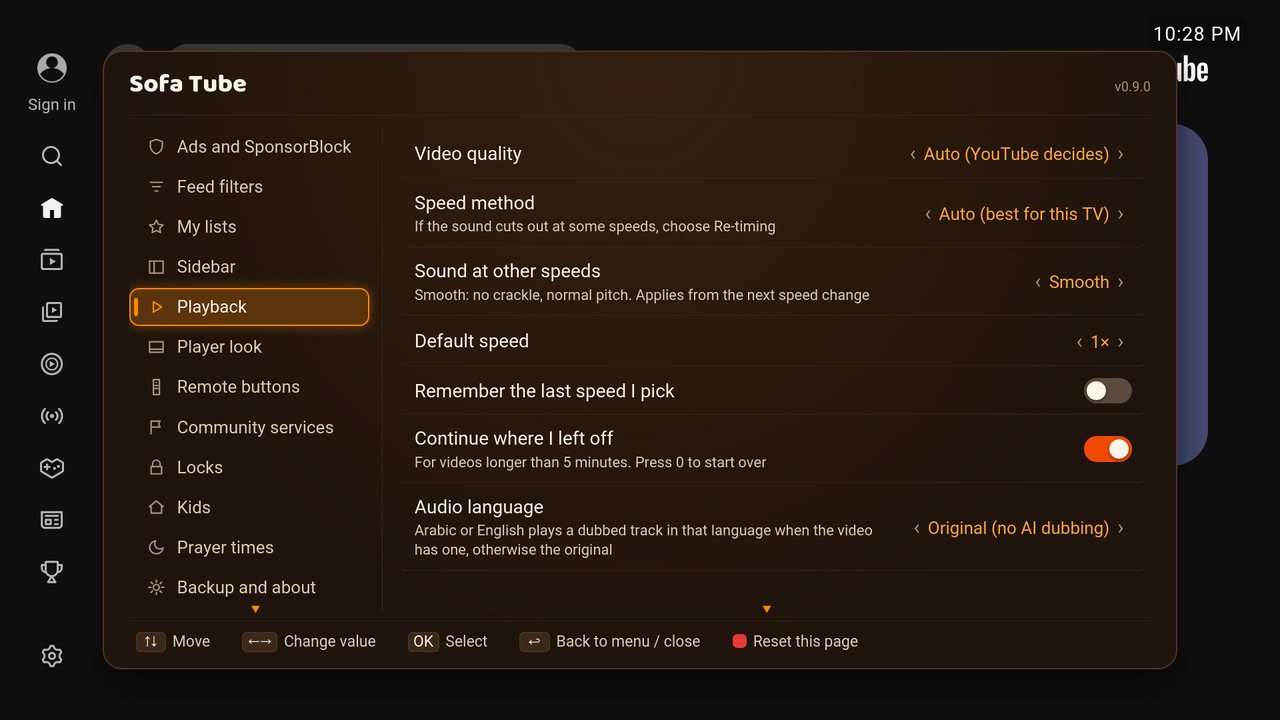The width and height of the screenshot is (1280, 720).
Task: Click the flag icon beside Community services
Action: [156, 427]
